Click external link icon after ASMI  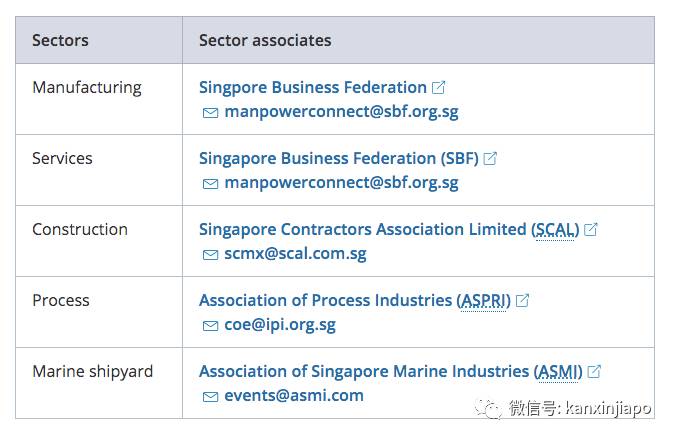point(594,372)
